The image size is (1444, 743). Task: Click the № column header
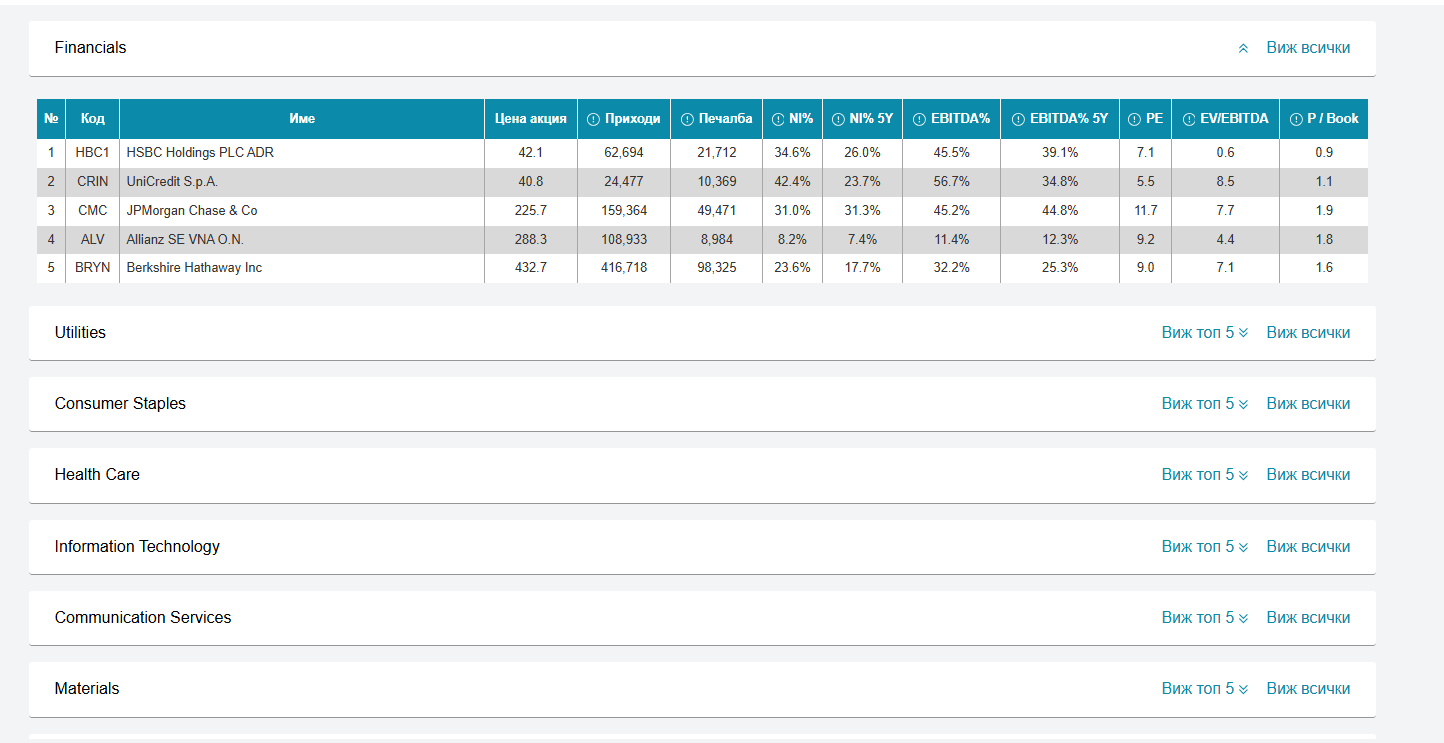tap(51, 119)
